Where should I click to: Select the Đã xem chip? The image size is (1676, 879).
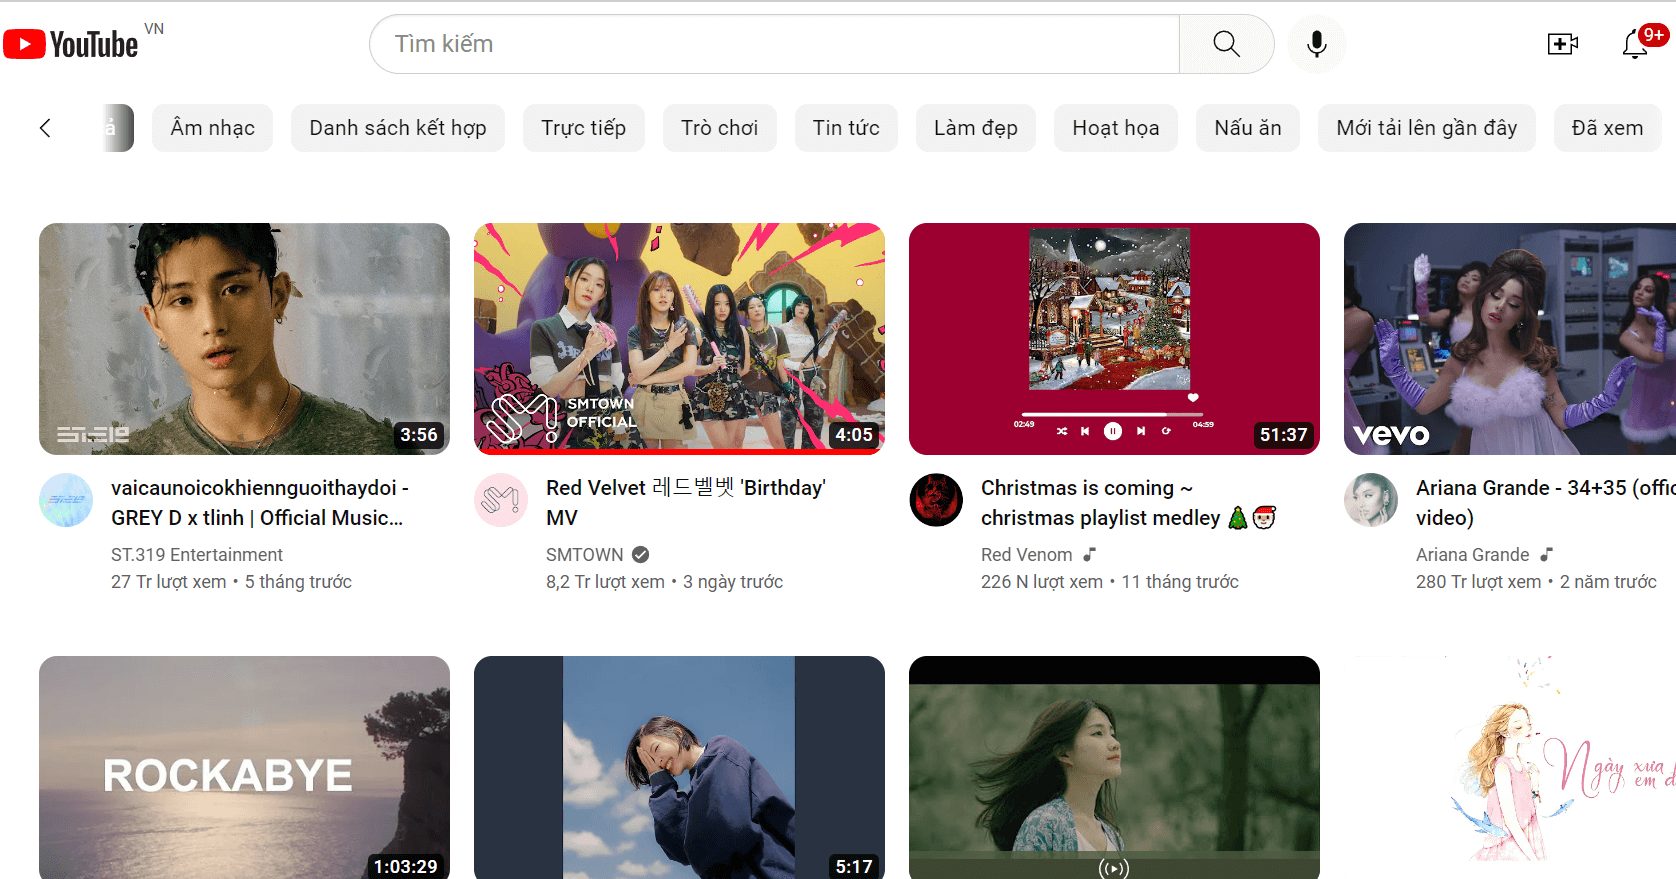click(x=1607, y=128)
